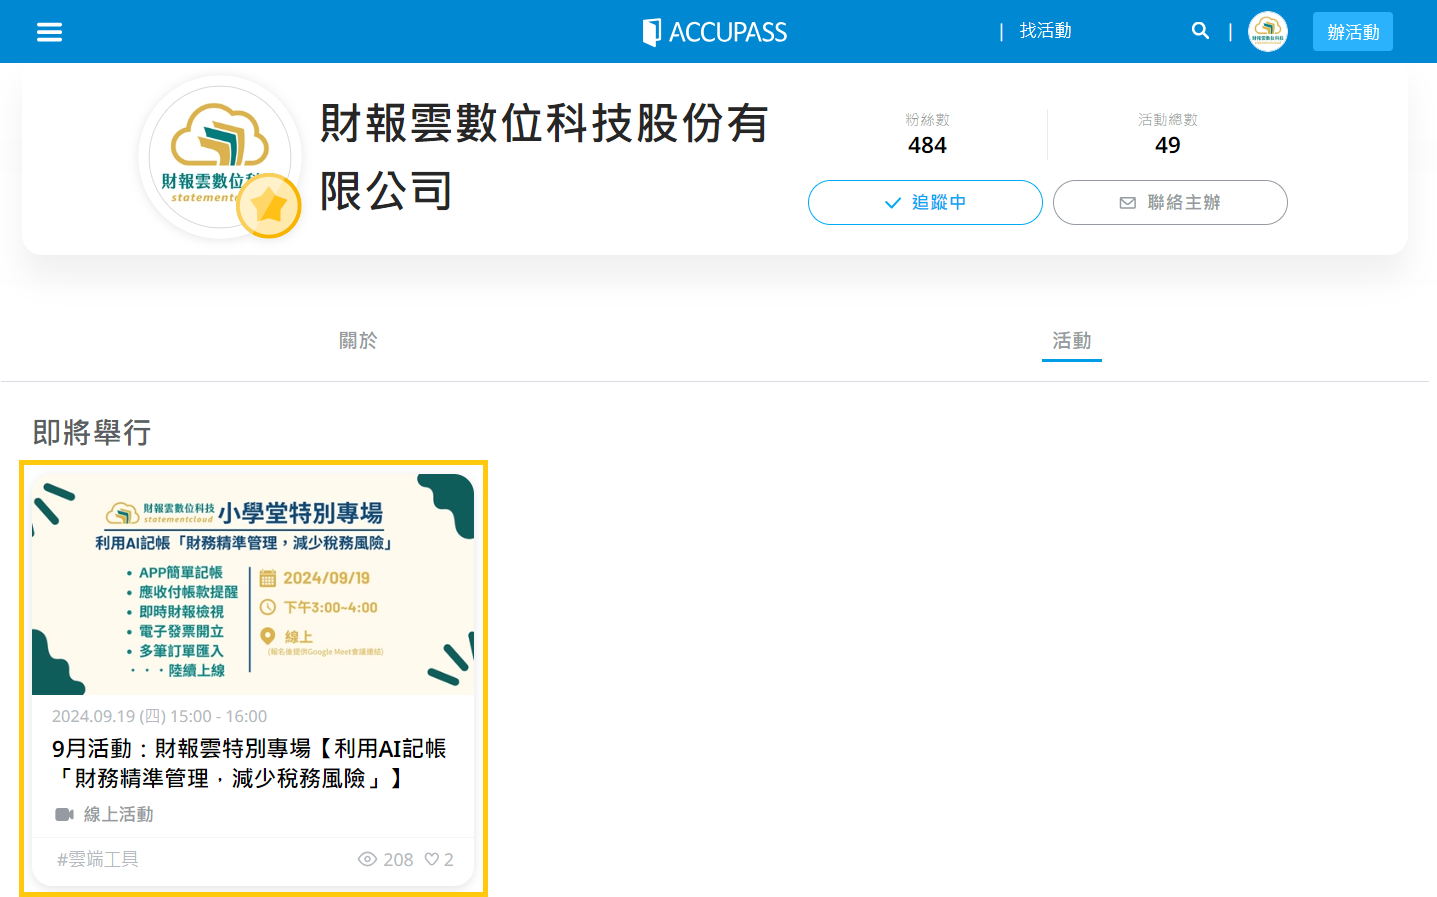Click the video camera online event icon
This screenshot has width=1437, height=897.
[64, 814]
